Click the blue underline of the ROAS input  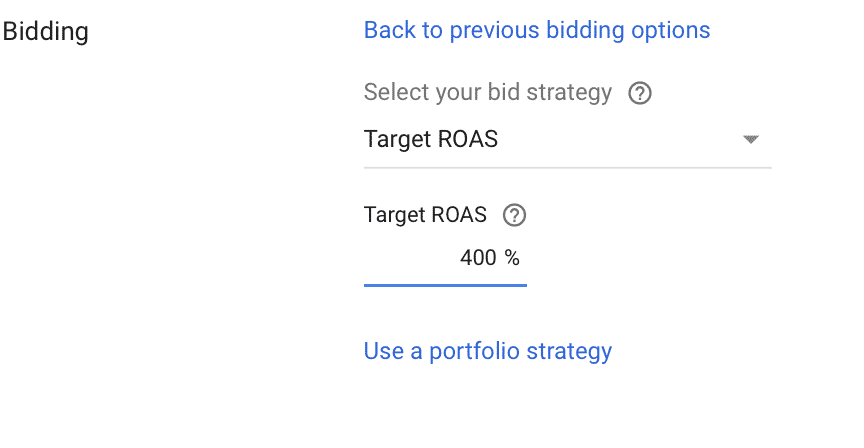pos(445,285)
